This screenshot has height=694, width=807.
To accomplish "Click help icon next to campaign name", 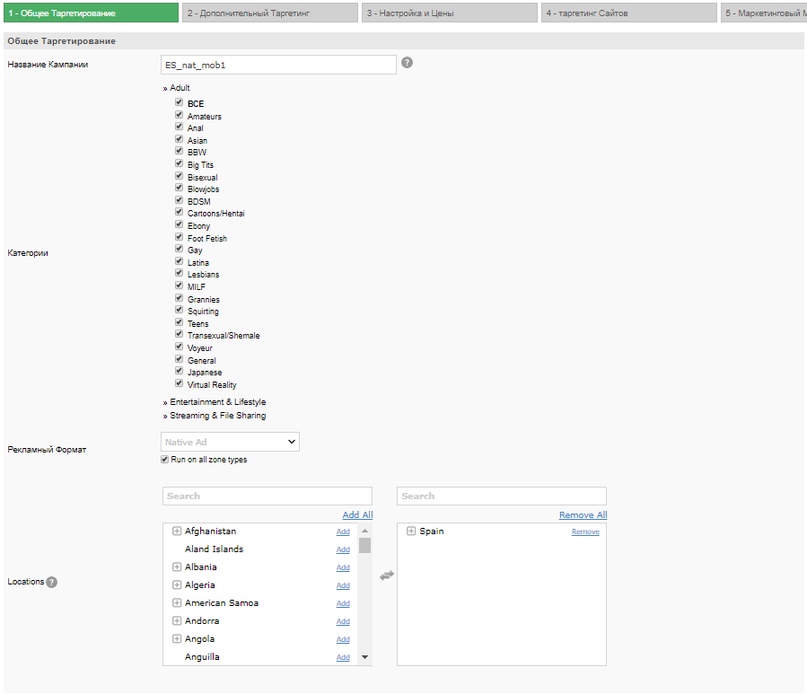I will tap(407, 63).
